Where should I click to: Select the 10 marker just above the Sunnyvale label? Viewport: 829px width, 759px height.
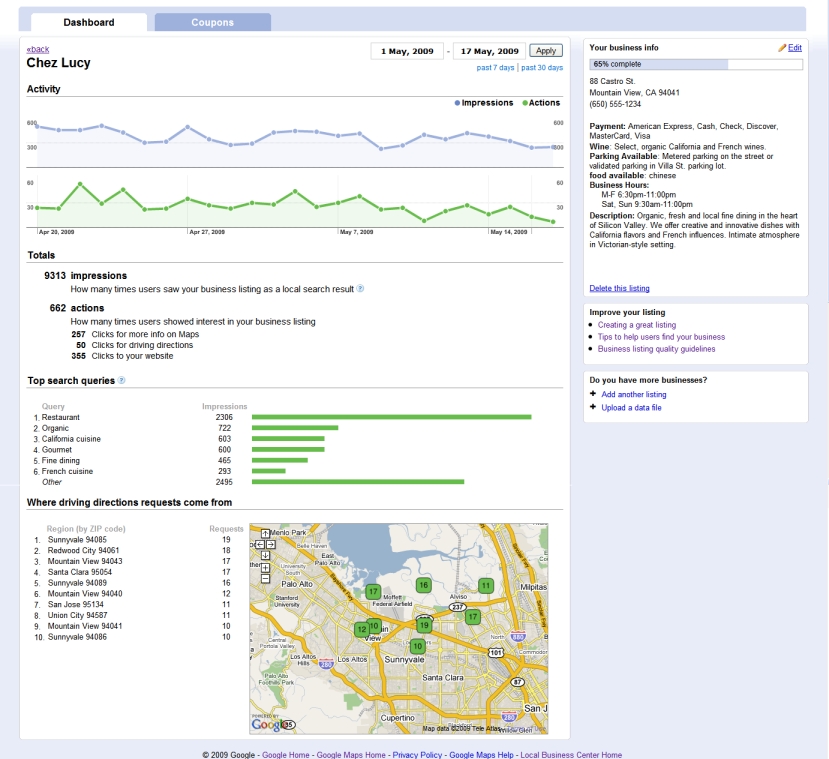418,646
